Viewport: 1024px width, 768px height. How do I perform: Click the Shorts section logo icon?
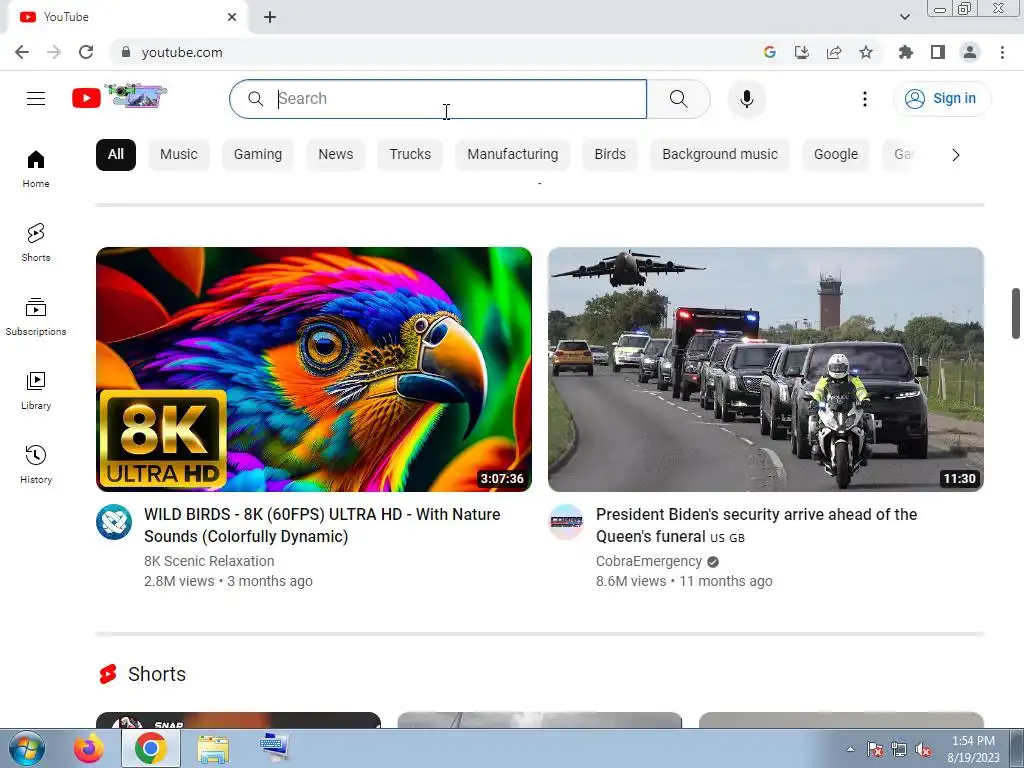click(x=108, y=674)
